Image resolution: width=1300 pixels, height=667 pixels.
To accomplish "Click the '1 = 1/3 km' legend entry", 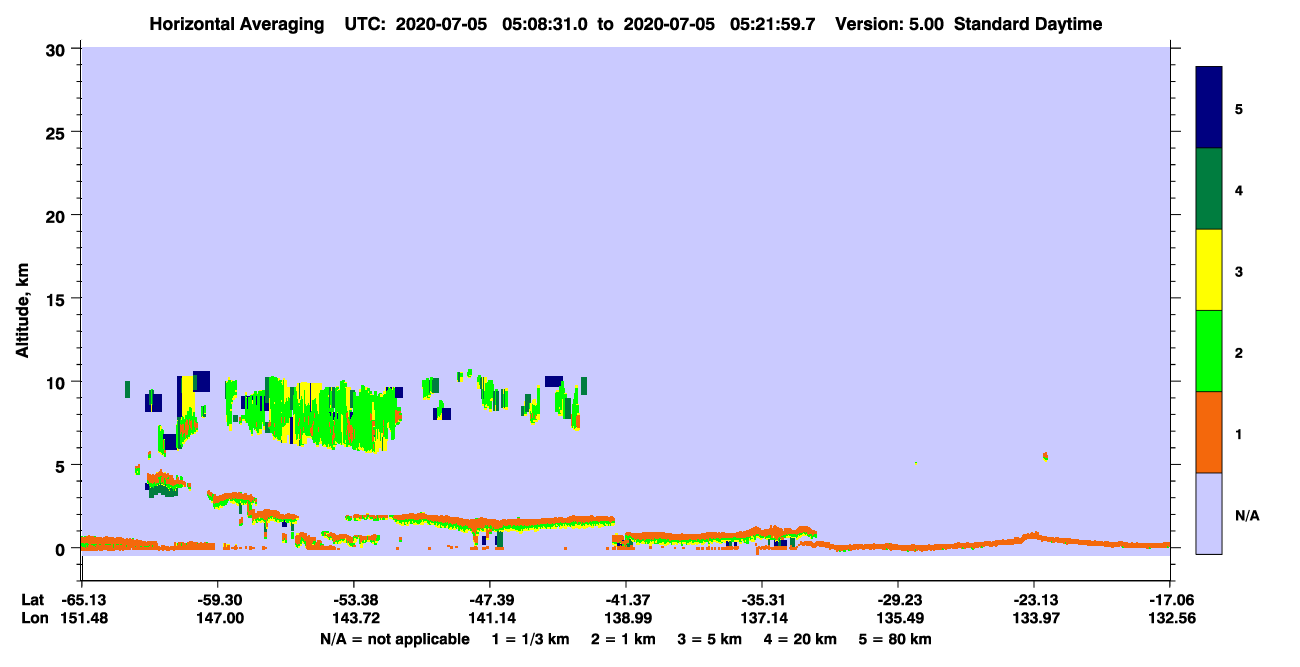I will [533, 639].
